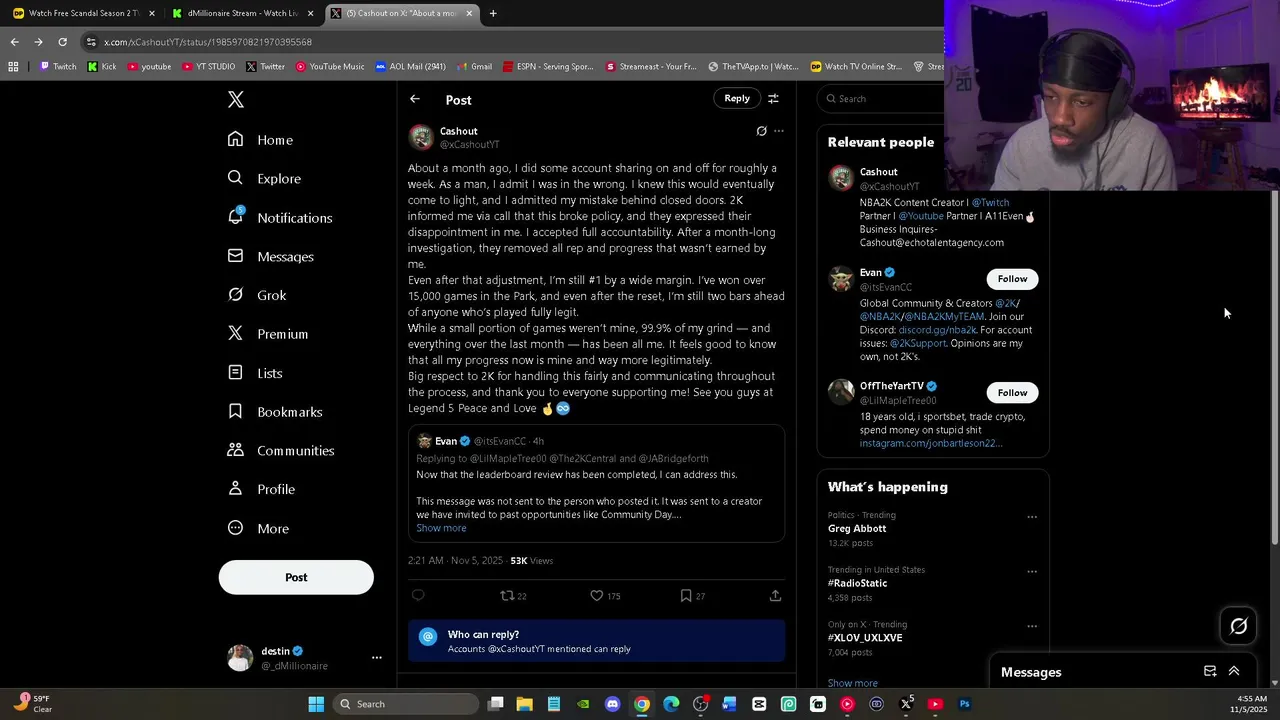The width and height of the screenshot is (1280, 720).
Task: Follow Evan in Relevant people
Action: pos(1012,279)
